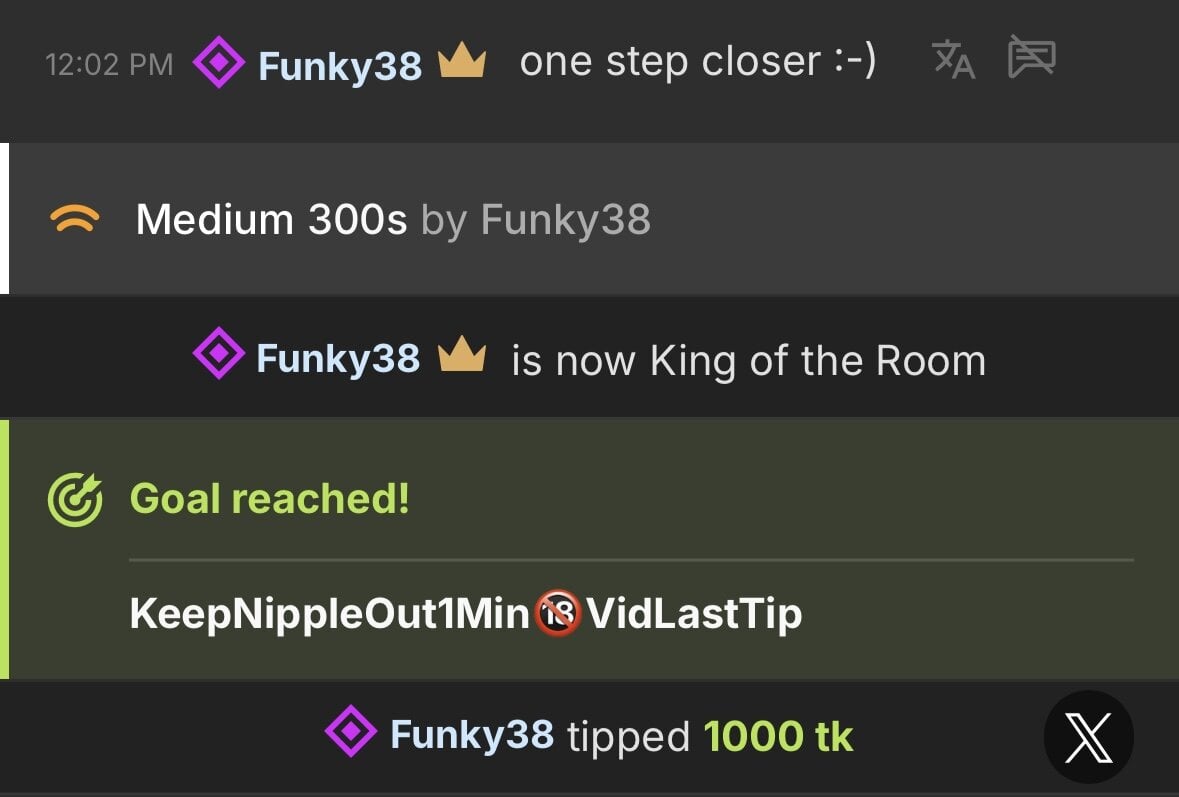Click the KeepNippleOut1Min goal description text
1179x797 pixels.
(329, 613)
